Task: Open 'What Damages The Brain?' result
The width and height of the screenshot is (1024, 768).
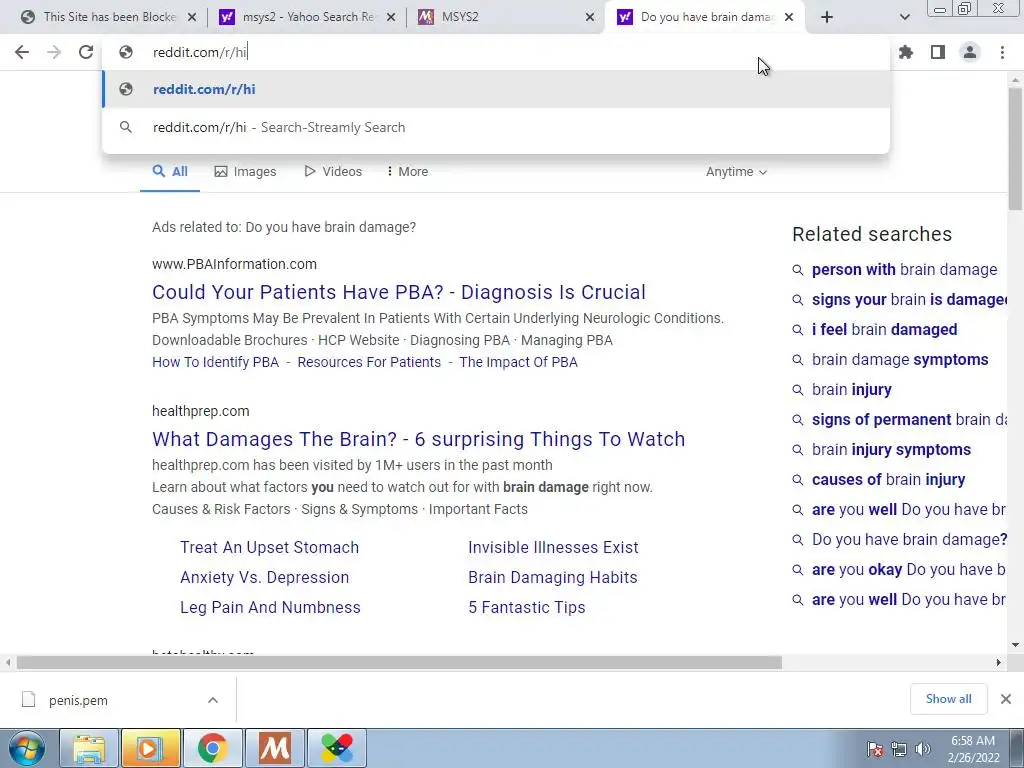Action: [x=419, y=439]
